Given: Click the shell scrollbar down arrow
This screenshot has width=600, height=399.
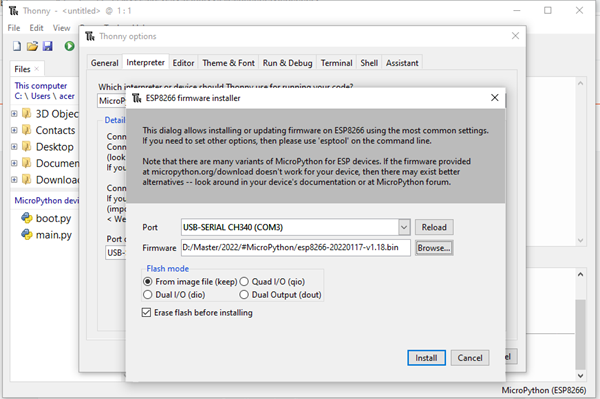Looking at the screenshot, I should click(x=580, y=376).
